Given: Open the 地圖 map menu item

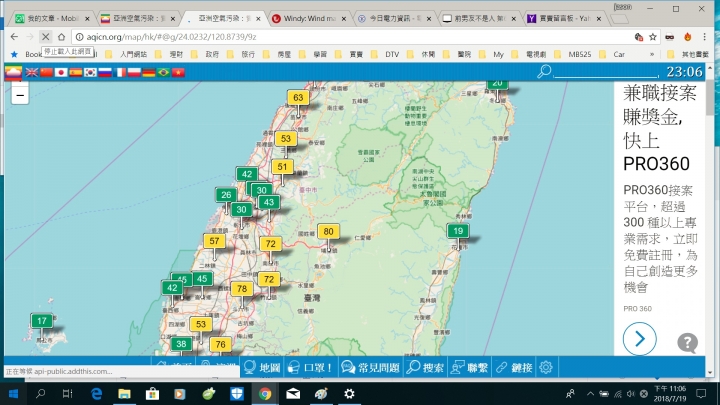Looking at the screenshot, I should [x=260, y=368].
